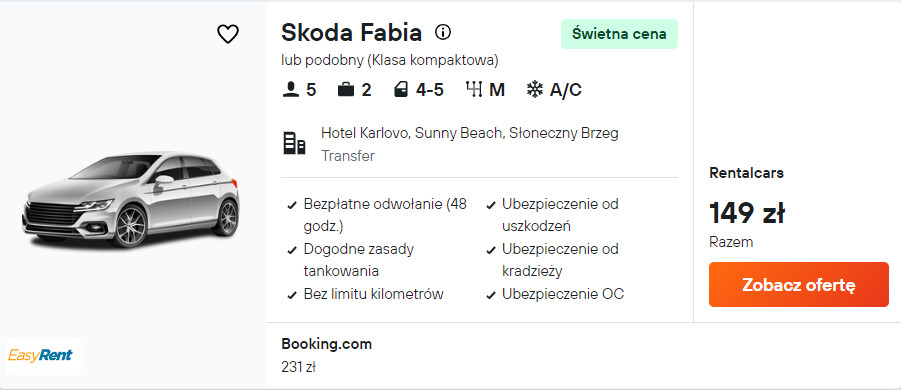
Task: Click the passenger seats icon
Action: pyautogui.click(x=291, y=90)
